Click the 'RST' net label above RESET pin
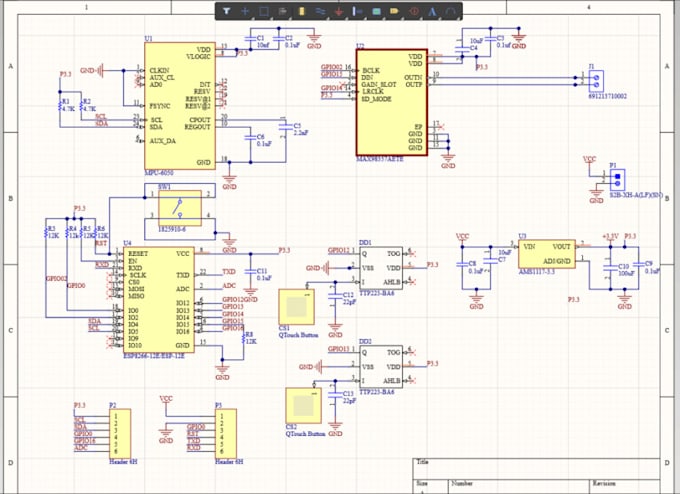 coord(101,243)
